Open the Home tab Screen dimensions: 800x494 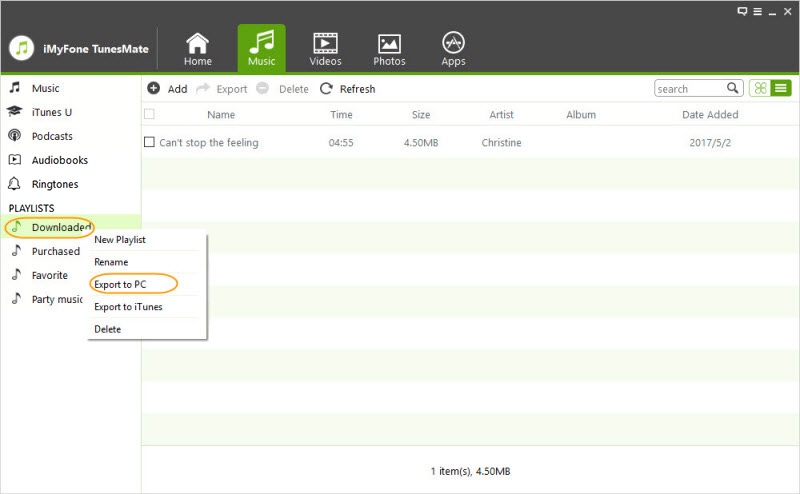point(197,49)
